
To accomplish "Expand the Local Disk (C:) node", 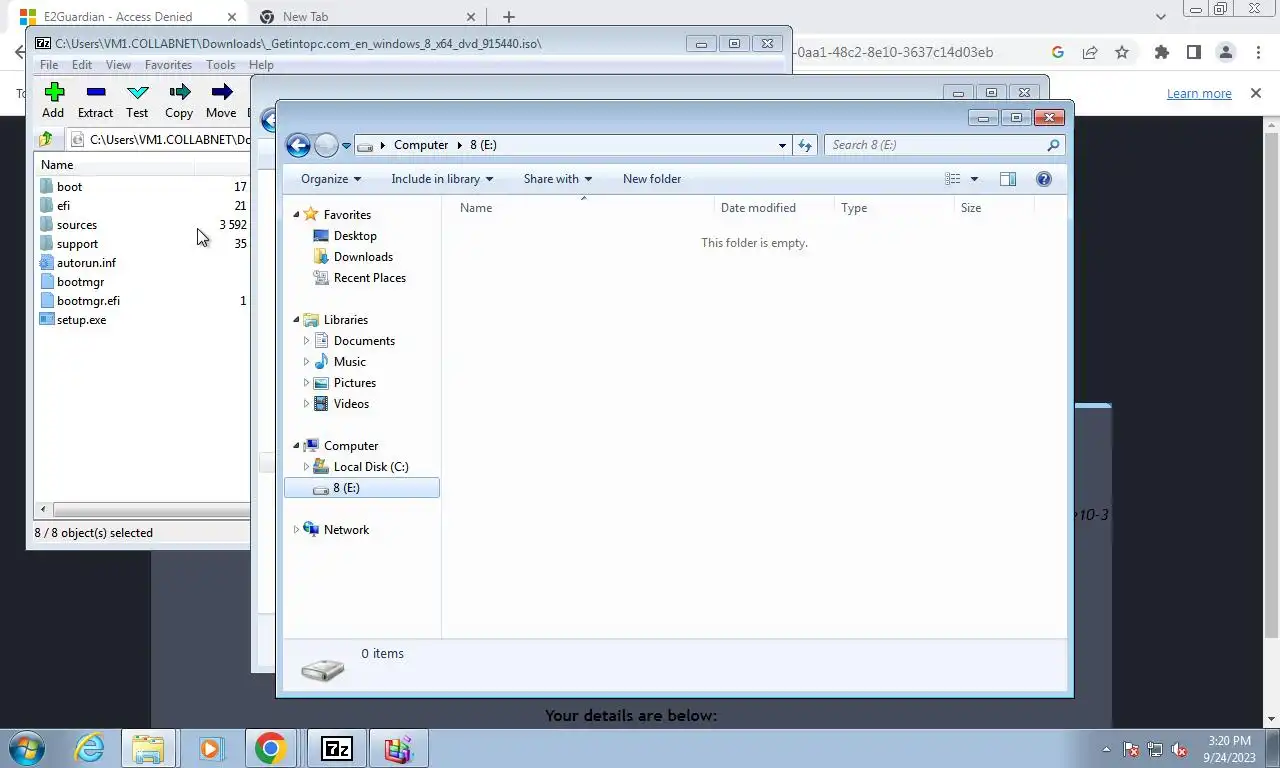I will tap(306, 467).
